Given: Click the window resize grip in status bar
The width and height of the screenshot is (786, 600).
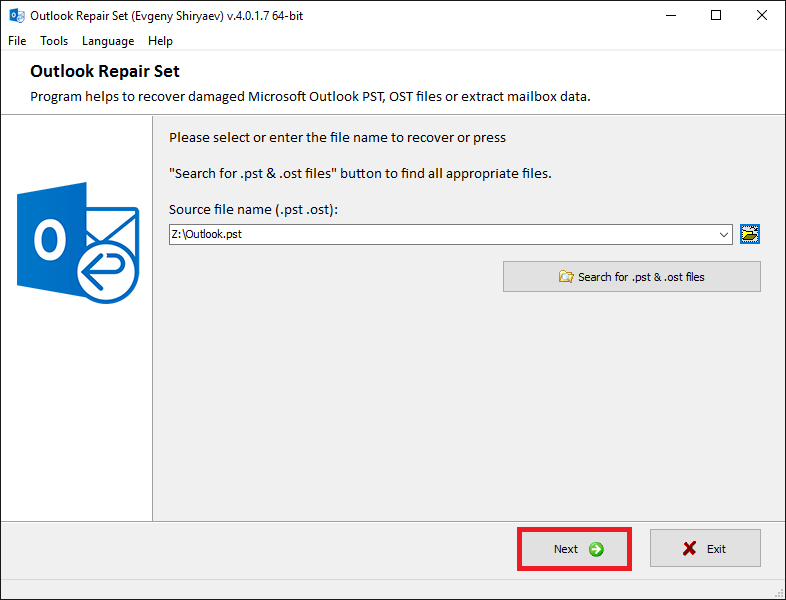Looking at the screenshot, I should [x=779, y=593].
